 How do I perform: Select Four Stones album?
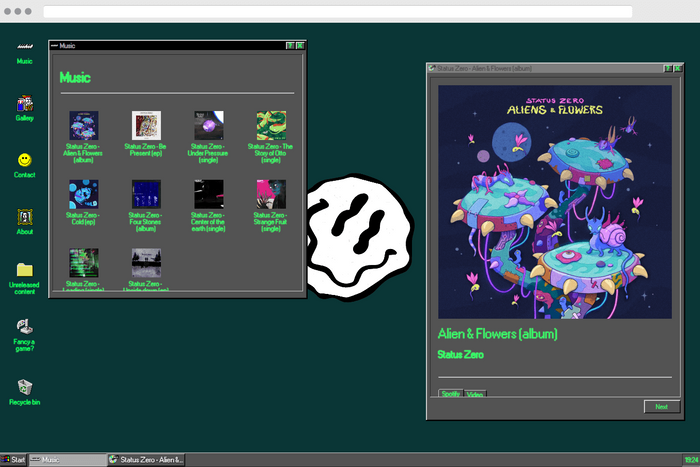click(146, 194)
